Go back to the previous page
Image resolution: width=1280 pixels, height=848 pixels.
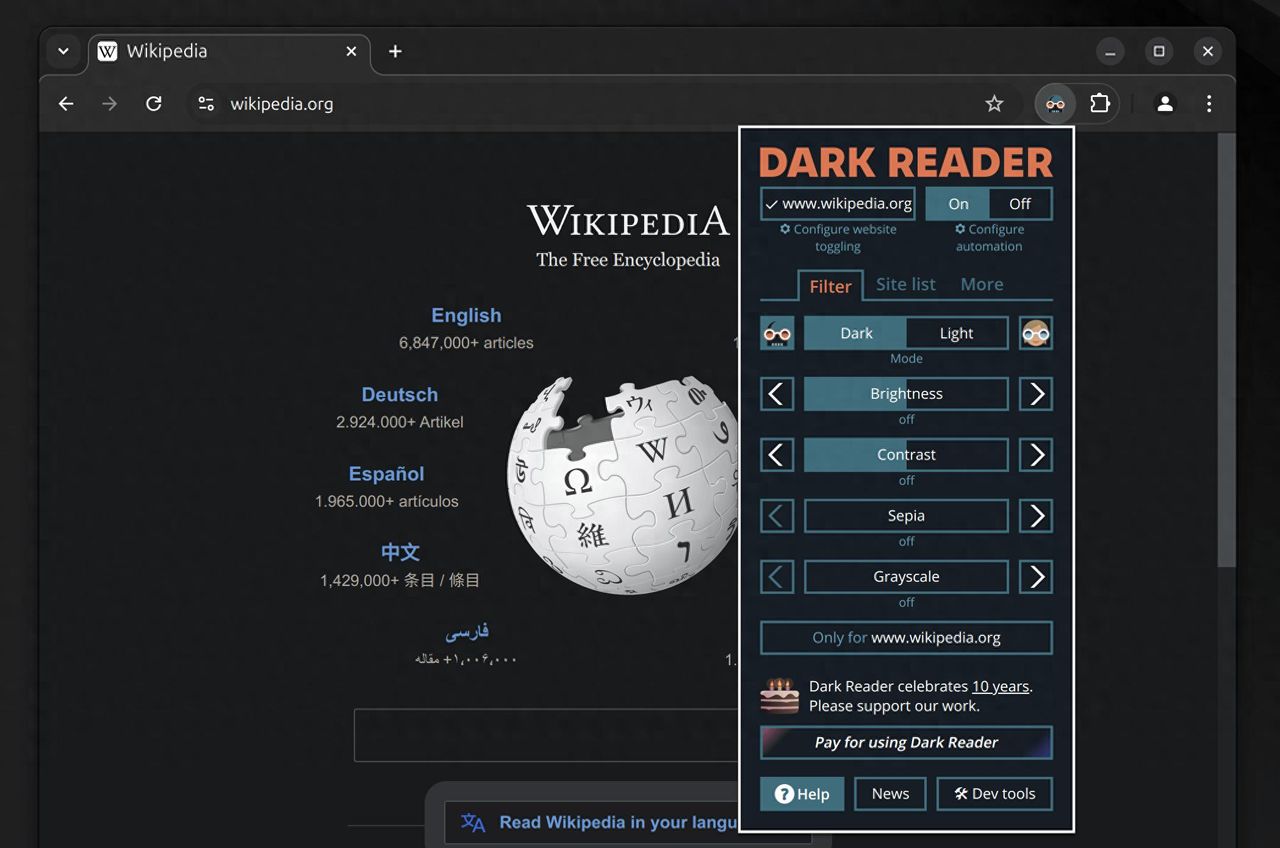tap(66, 104)
